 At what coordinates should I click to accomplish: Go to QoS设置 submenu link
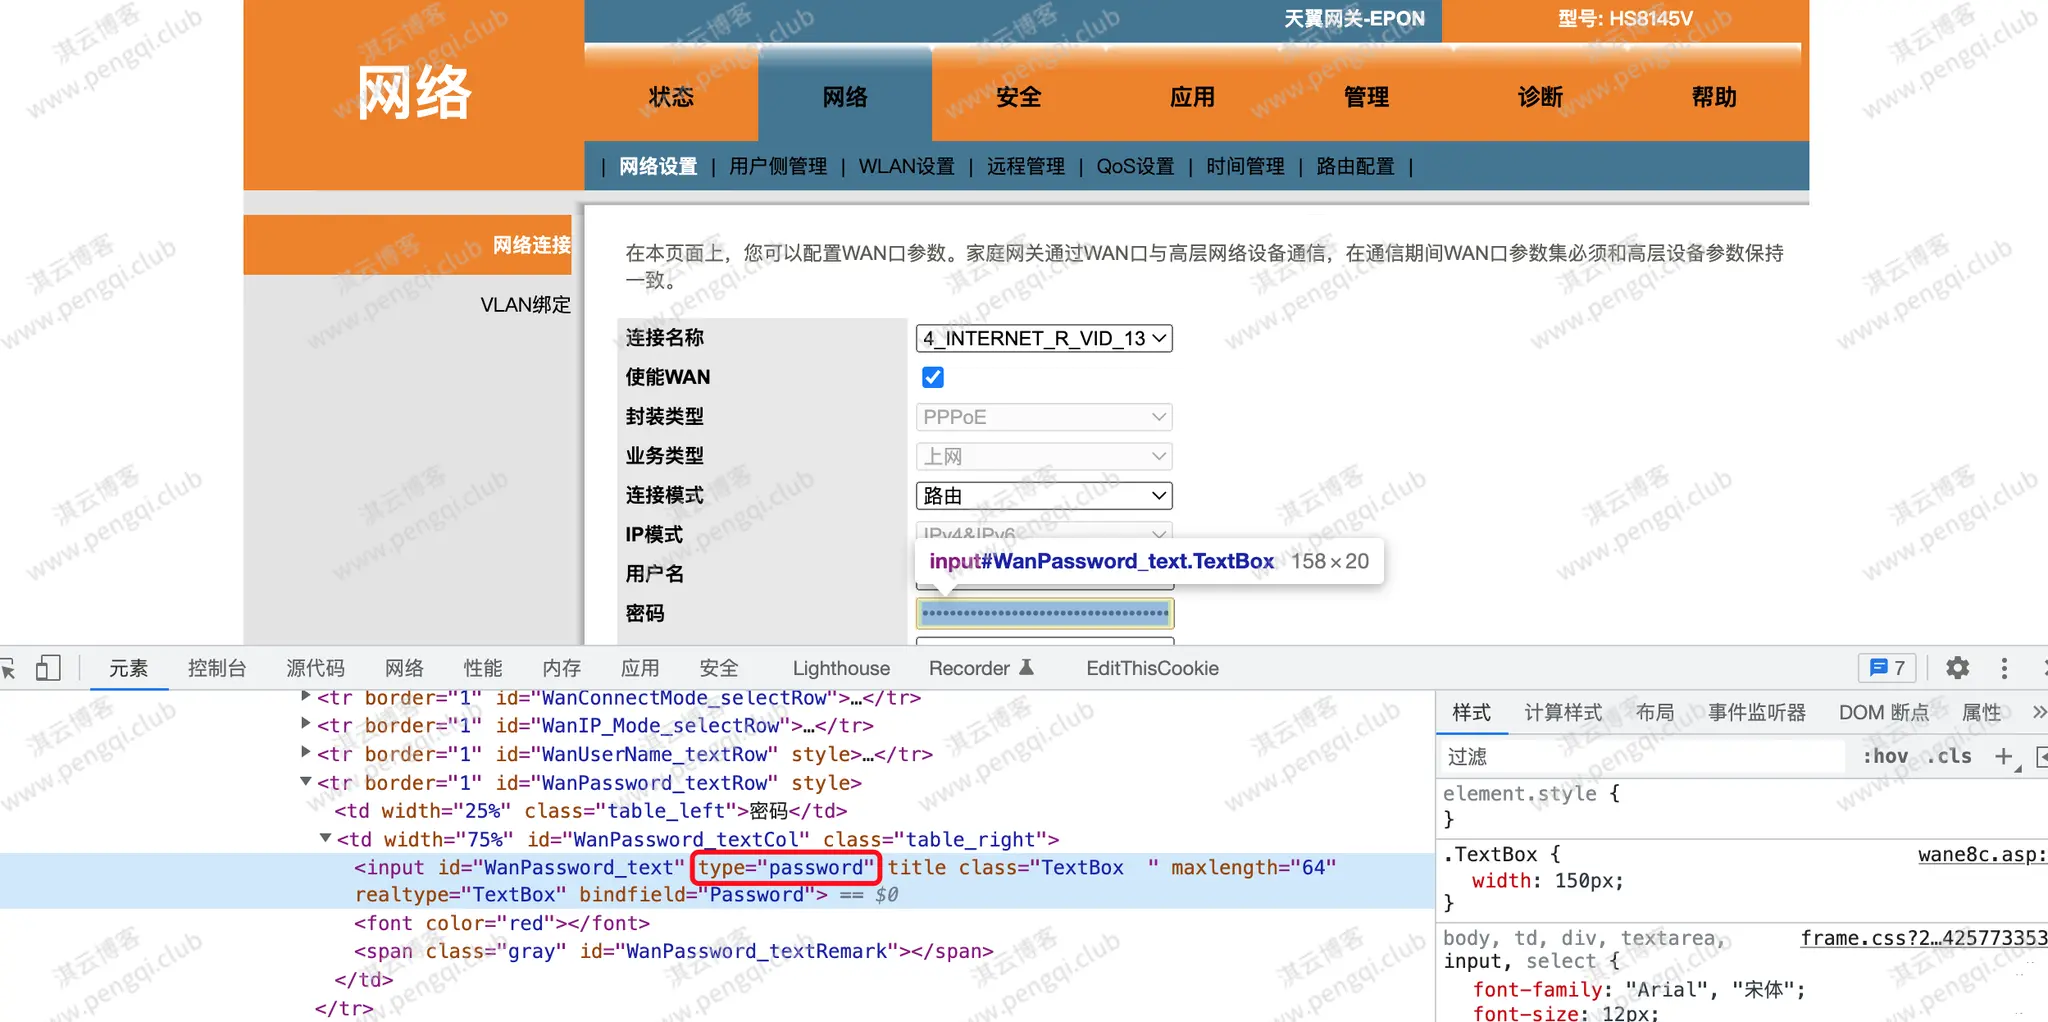click(1135, 166)
